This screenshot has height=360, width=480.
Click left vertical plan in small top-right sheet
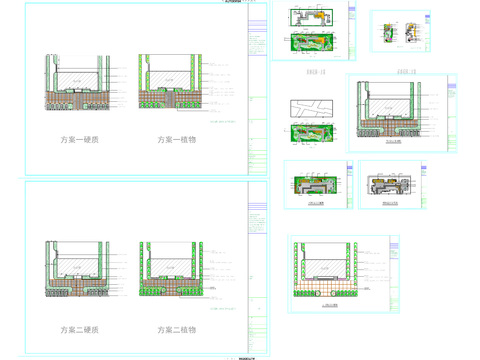click(388, 33)
